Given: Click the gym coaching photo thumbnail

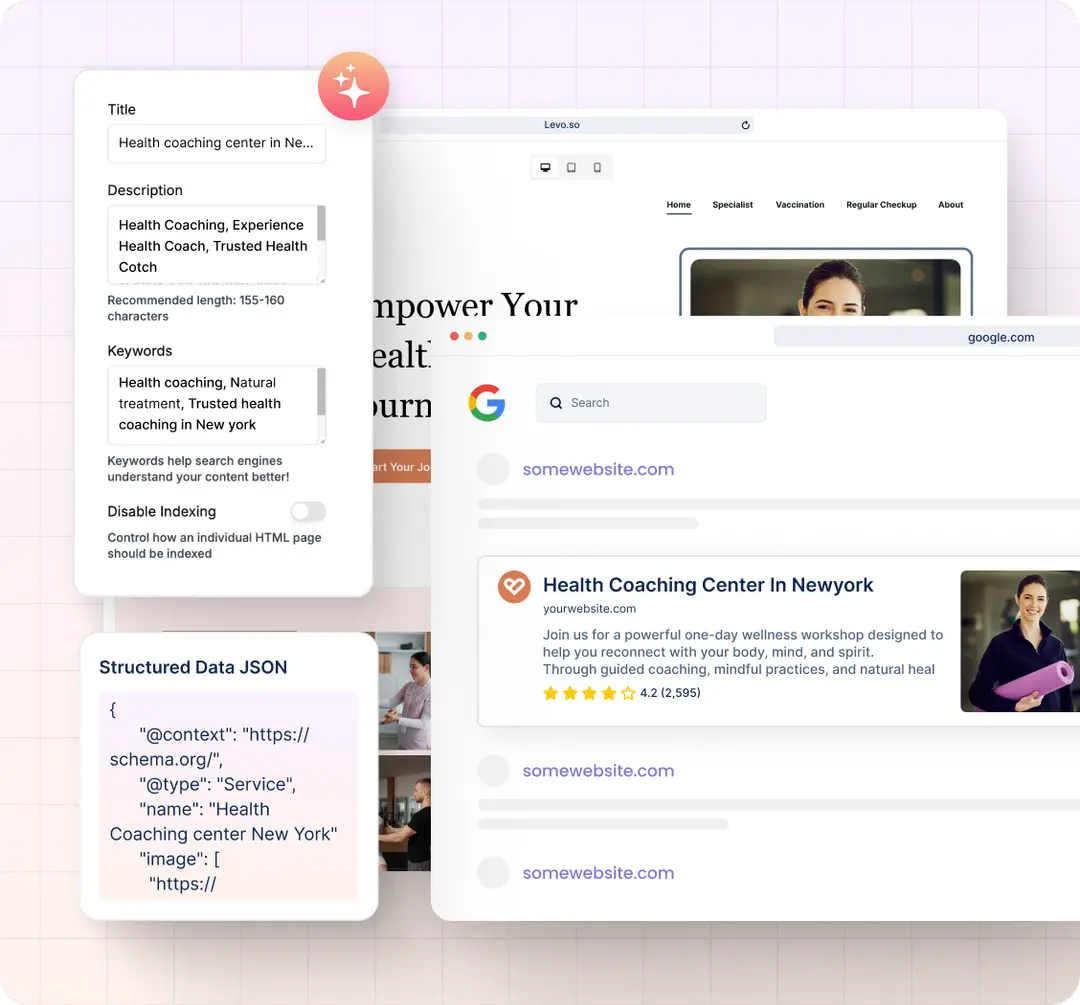Looking at the screenshot, I should pos(405,813).
